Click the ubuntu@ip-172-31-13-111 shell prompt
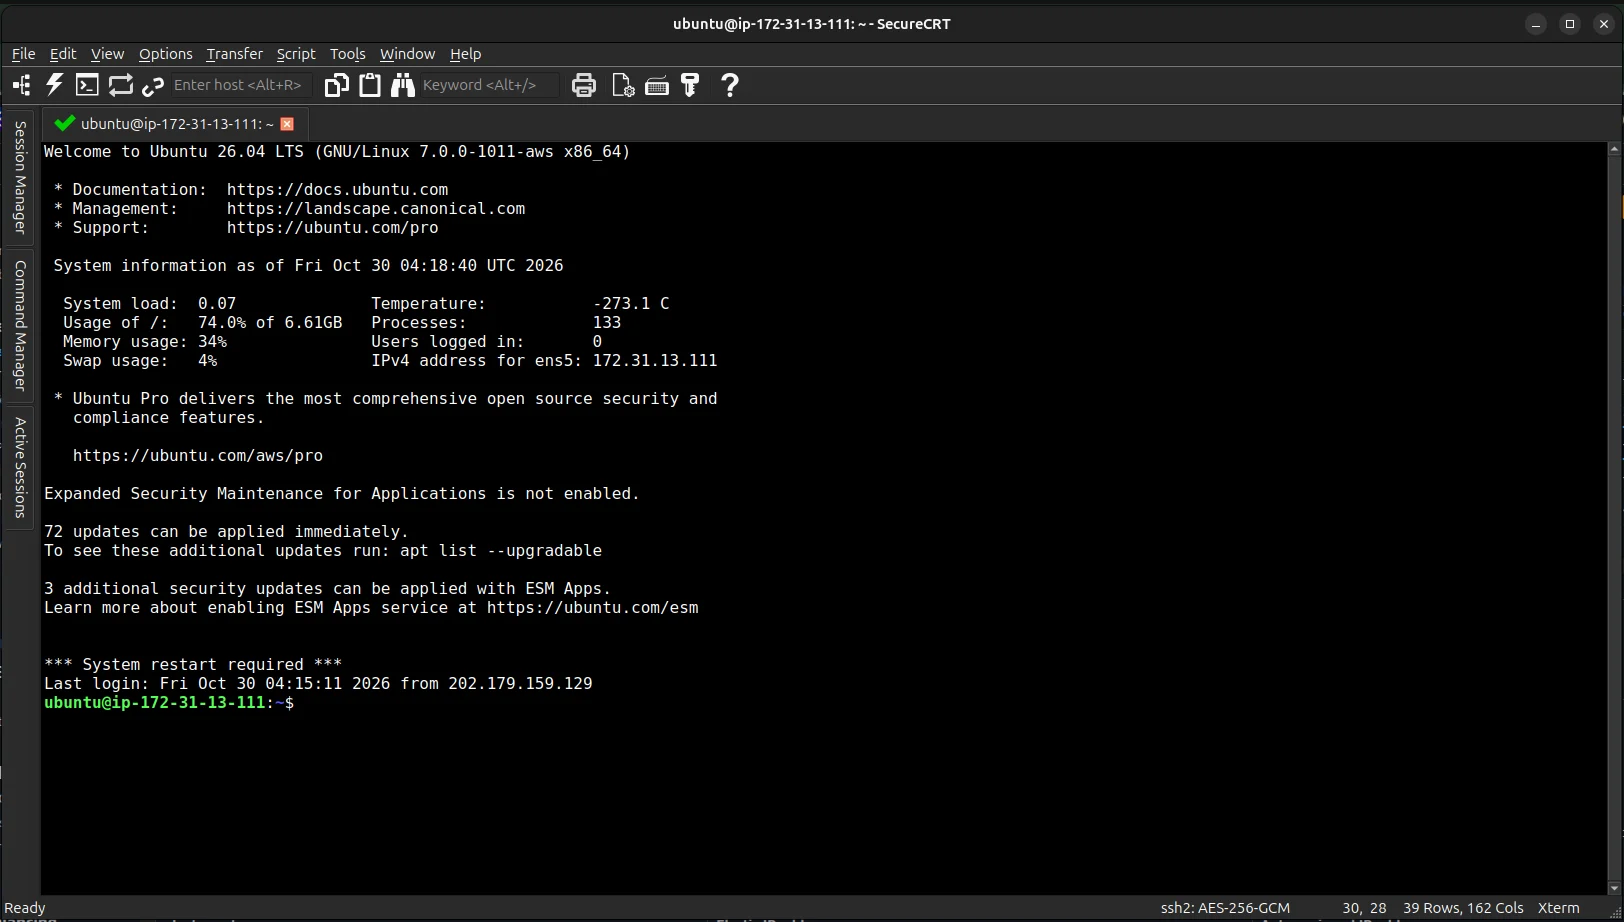This screenshot has width=1624, height=922. 169,703
